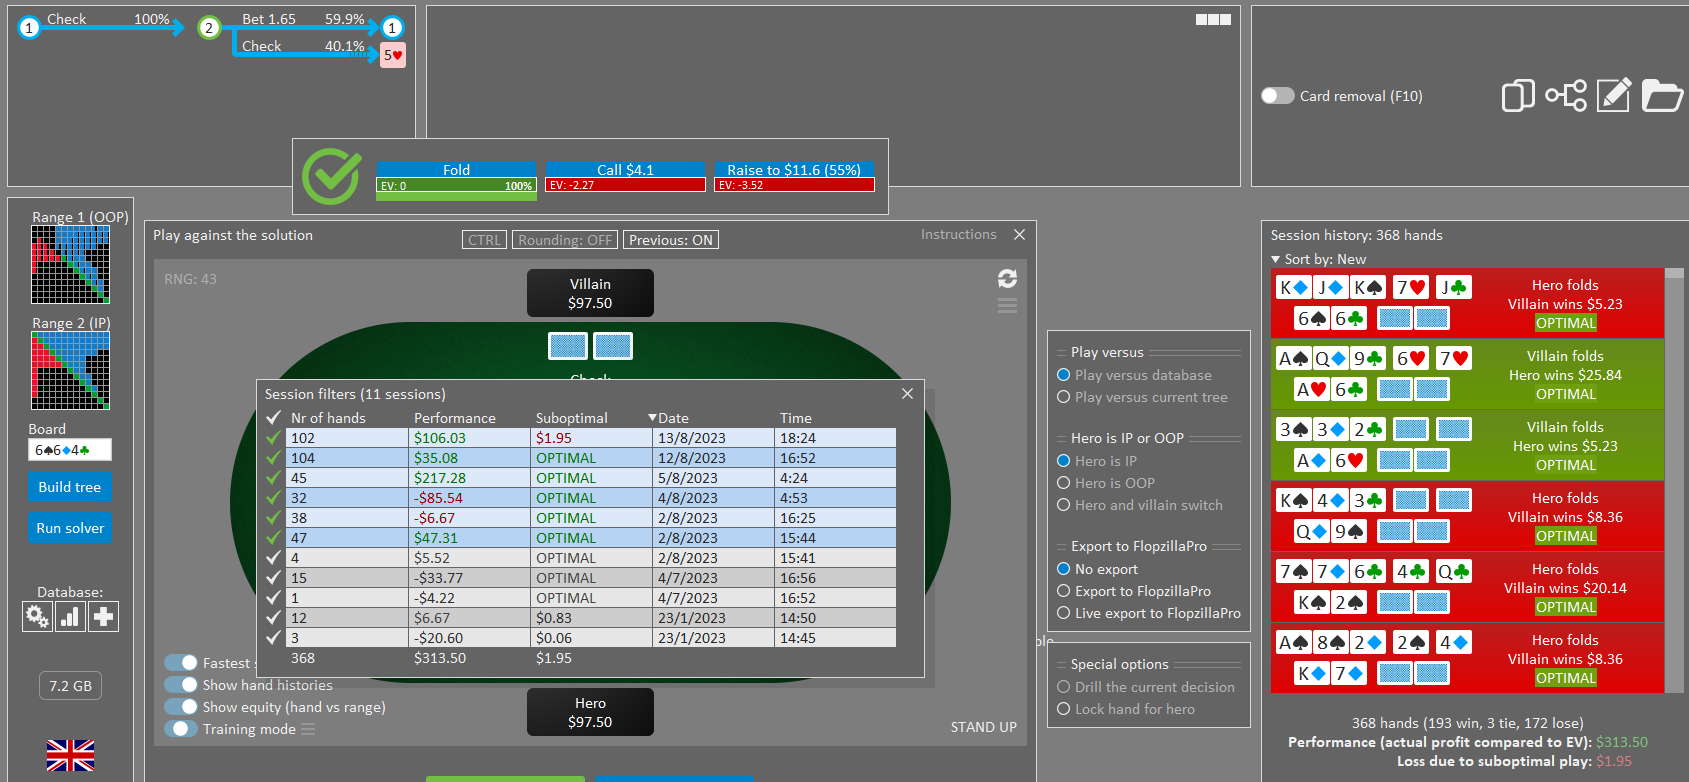Uncheck the 45 hands session checkmark
1689x782 pixels.
273,478
